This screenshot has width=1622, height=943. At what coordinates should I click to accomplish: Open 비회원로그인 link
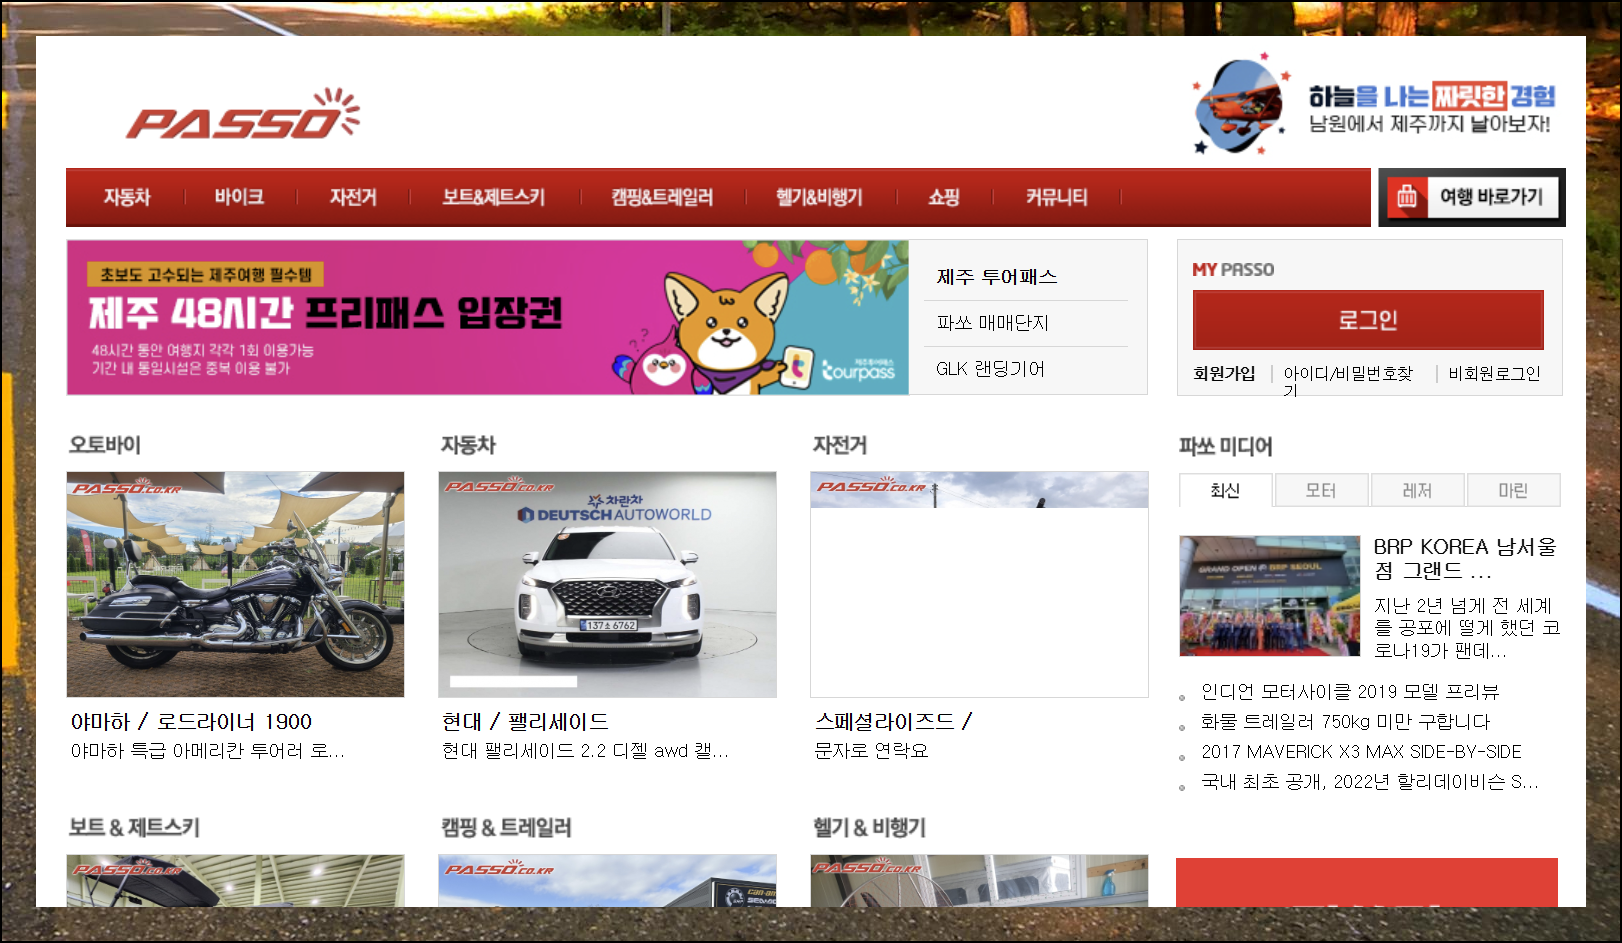[x=1494, y=373]
